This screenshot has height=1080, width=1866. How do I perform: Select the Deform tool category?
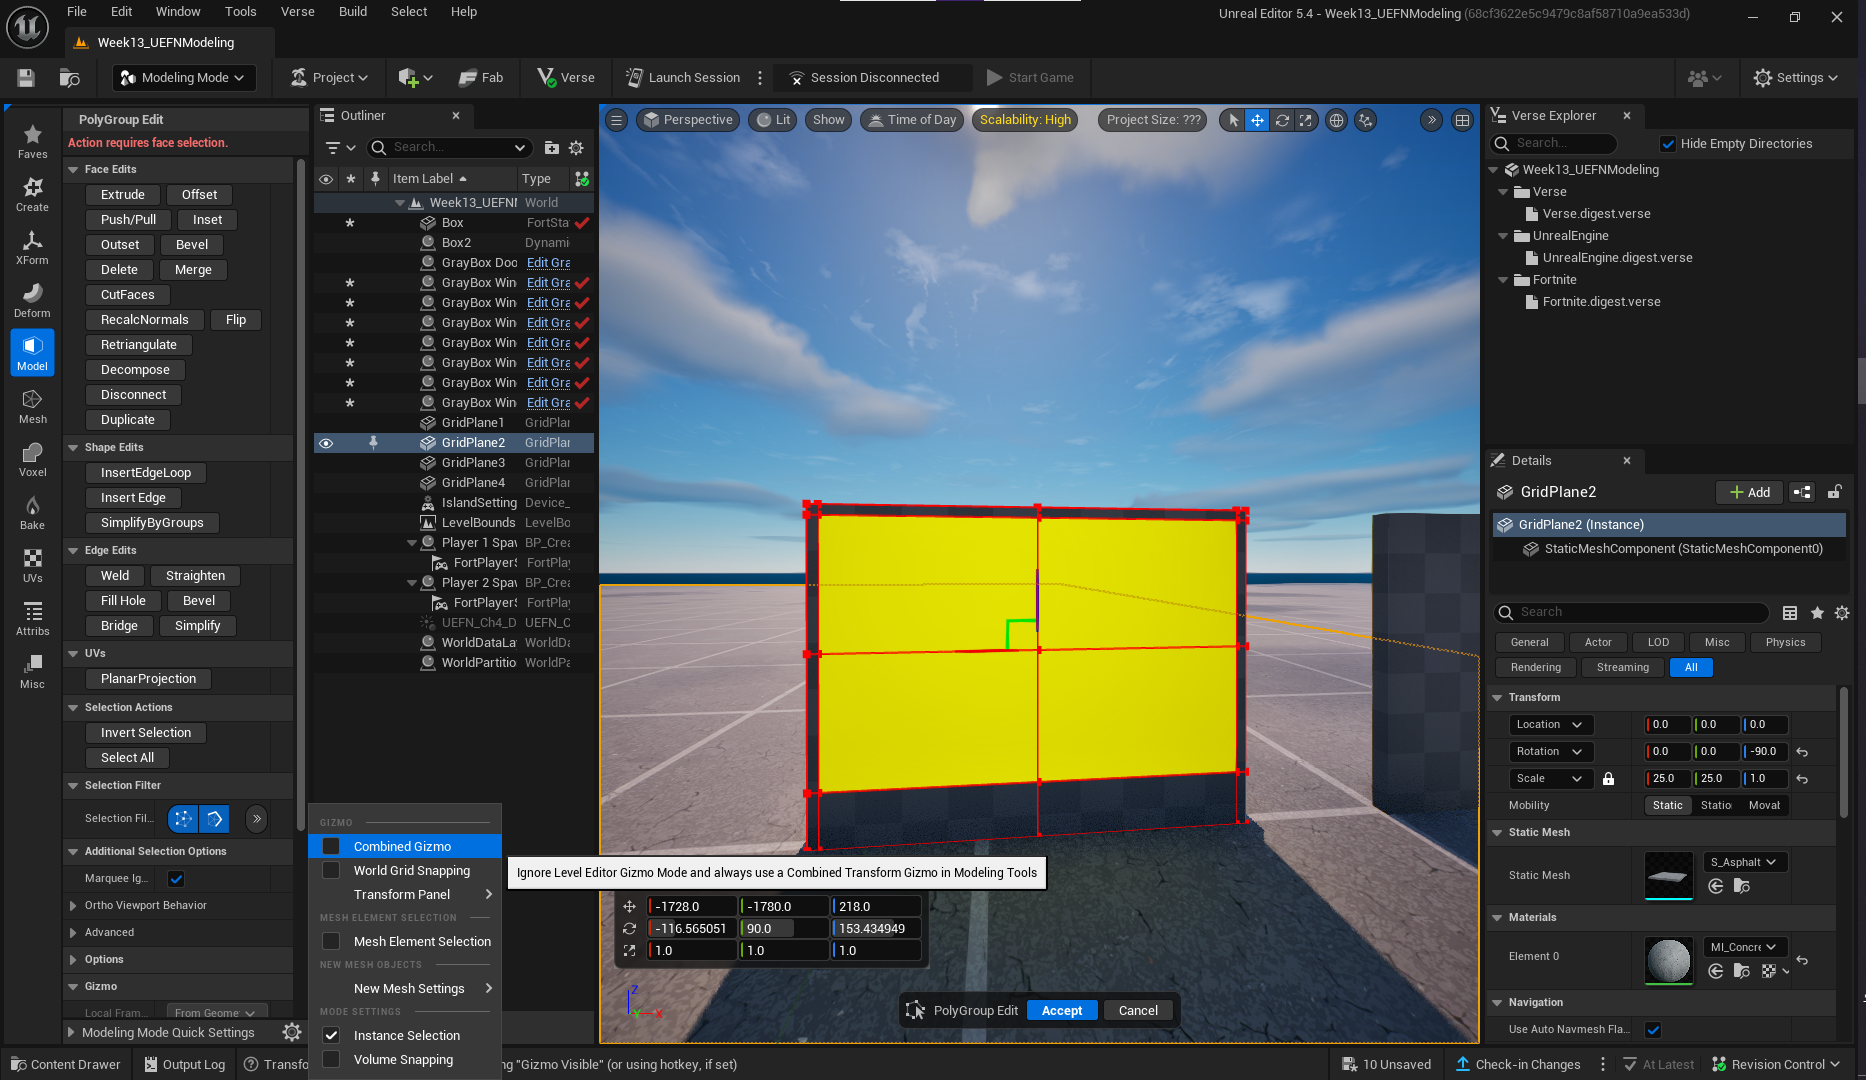[32, 300]
